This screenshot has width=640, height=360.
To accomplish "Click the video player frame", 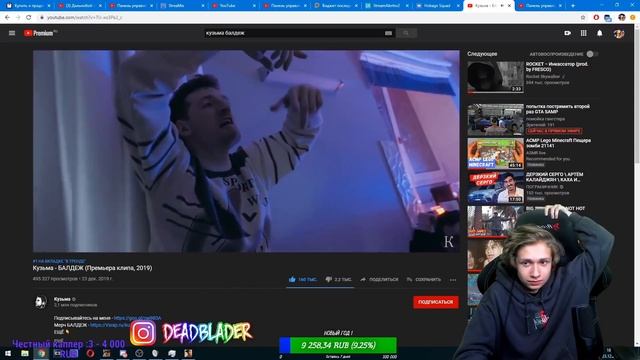I will pos(246,151).
